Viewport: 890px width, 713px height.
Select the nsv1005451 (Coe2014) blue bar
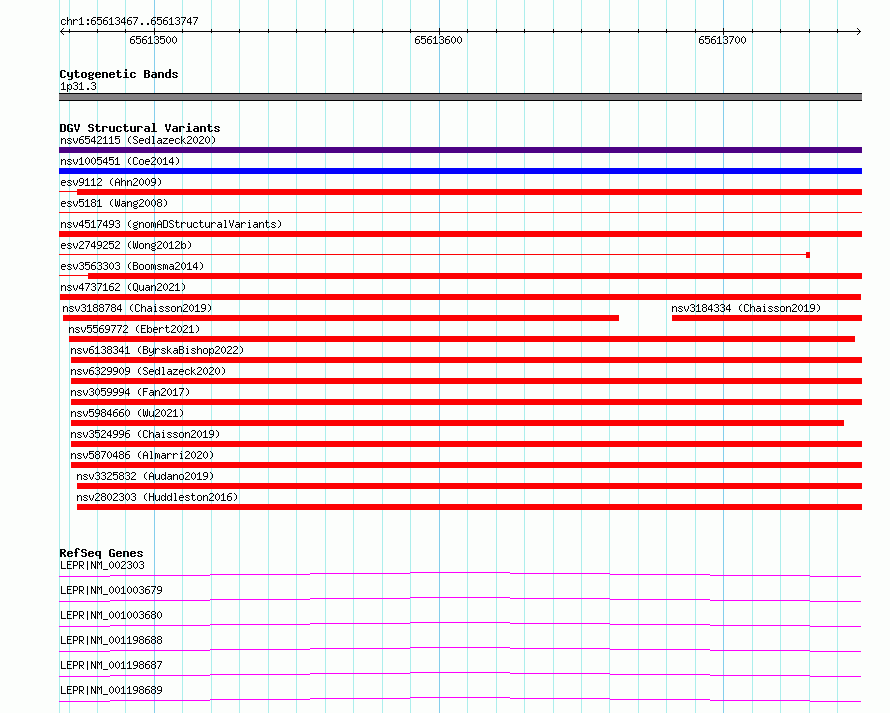click(x=460, y=171)
